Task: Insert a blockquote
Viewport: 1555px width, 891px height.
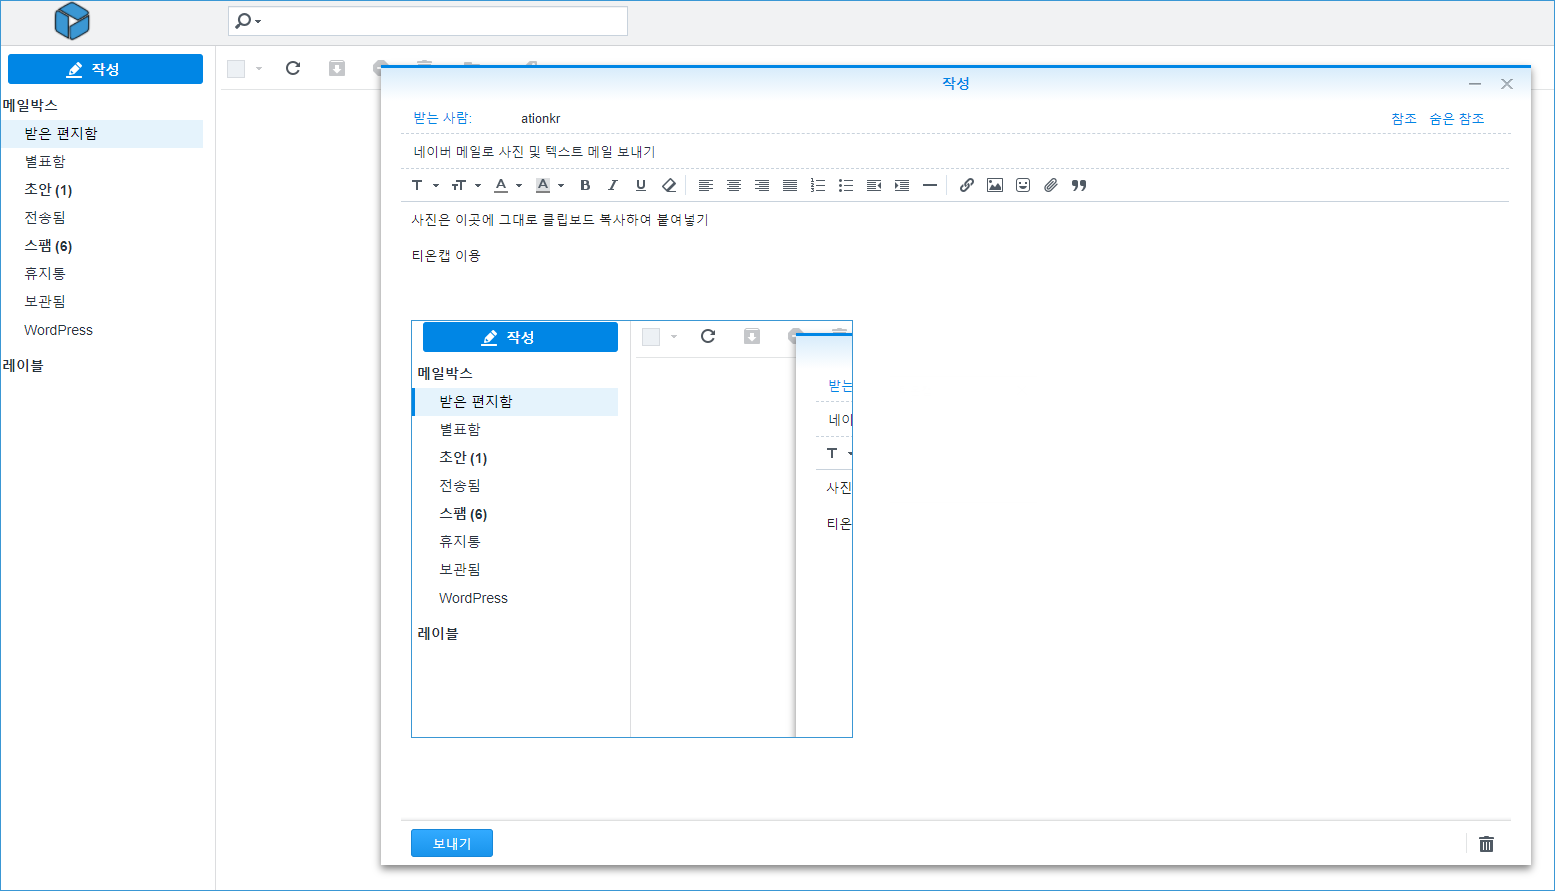Action: click(x=1079, y=185)
